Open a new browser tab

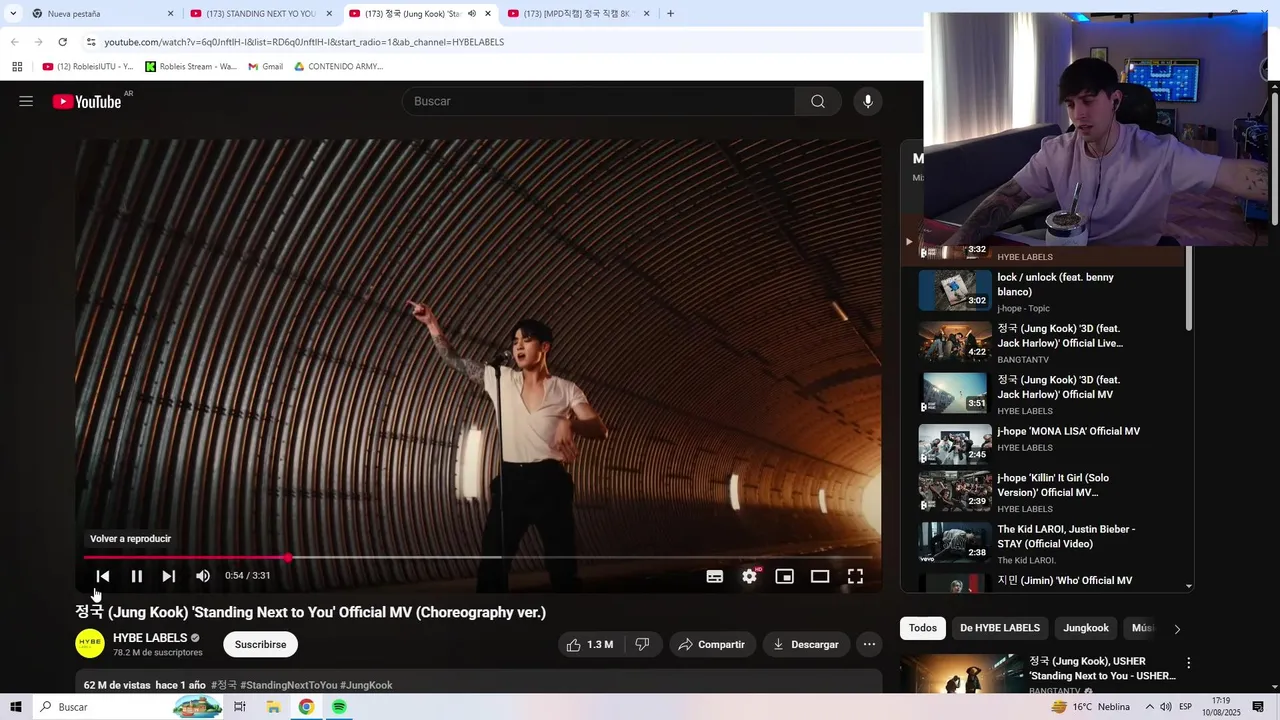coord(670,14)
